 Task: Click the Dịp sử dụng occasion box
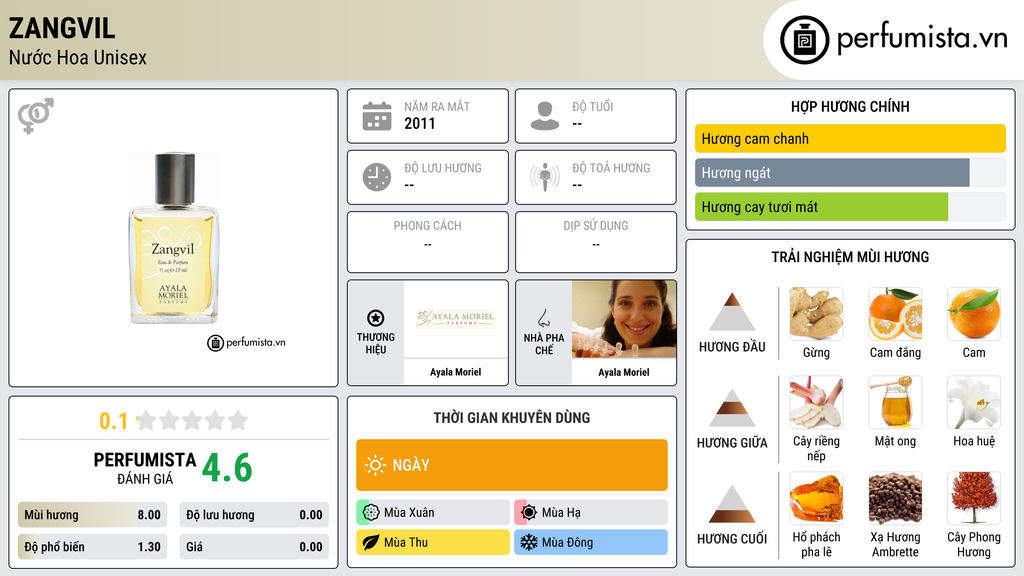pos(596,242)
